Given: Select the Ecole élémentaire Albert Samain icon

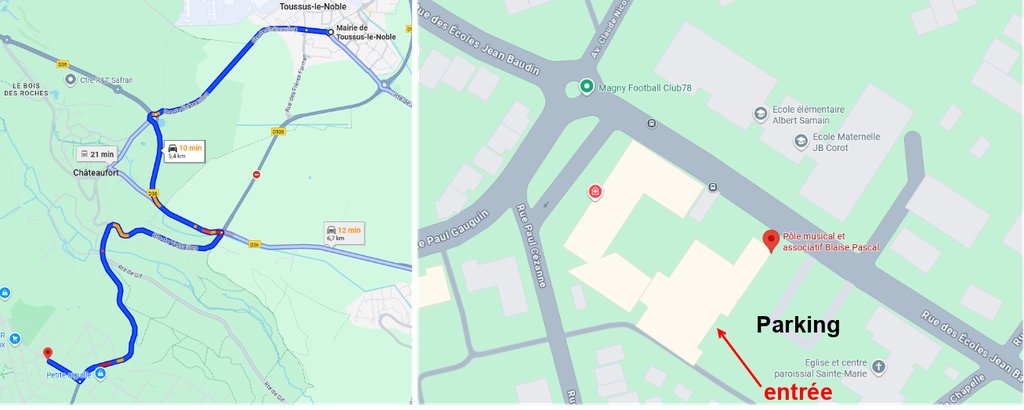Looking at the screenshot, I should [760, 114].
